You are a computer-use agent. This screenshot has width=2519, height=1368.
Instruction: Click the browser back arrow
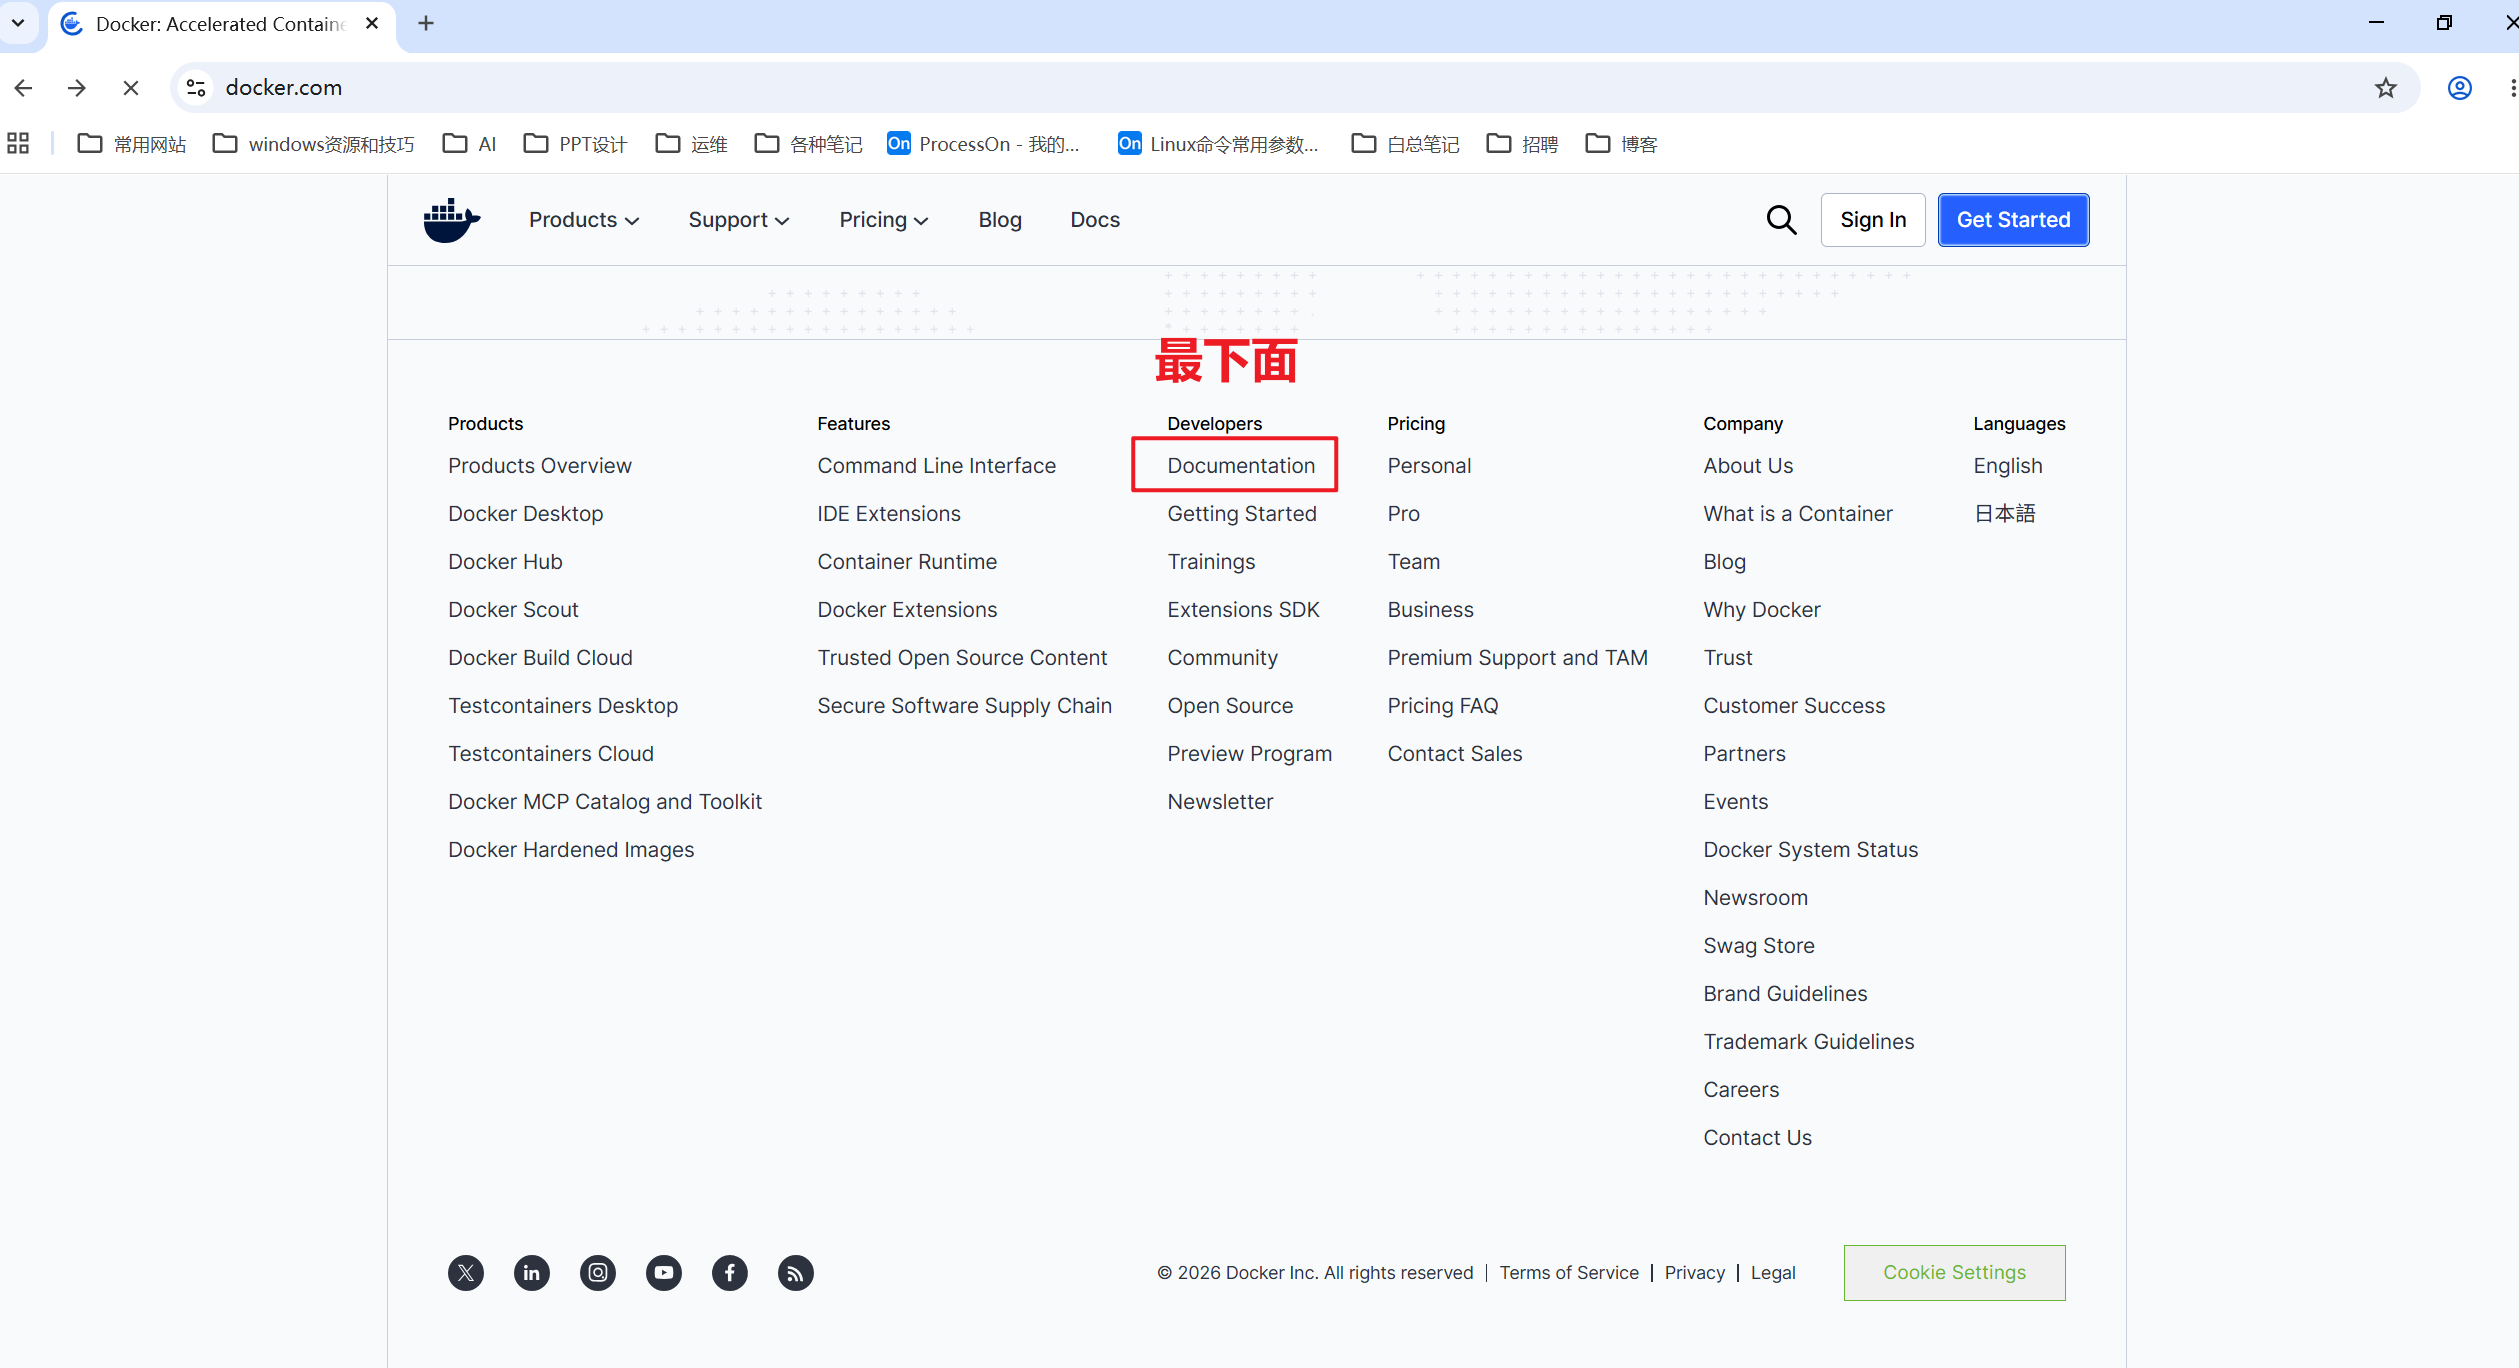coord(24,88)
